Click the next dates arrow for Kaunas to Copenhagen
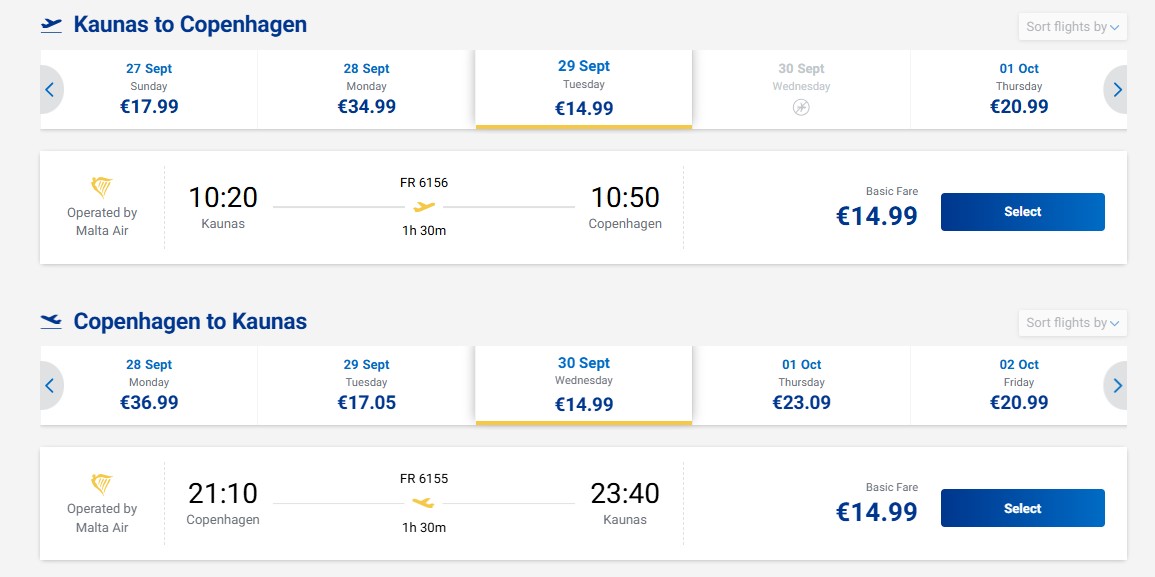The width and height of the screenshot is (1155, 577). (1116, 90)
